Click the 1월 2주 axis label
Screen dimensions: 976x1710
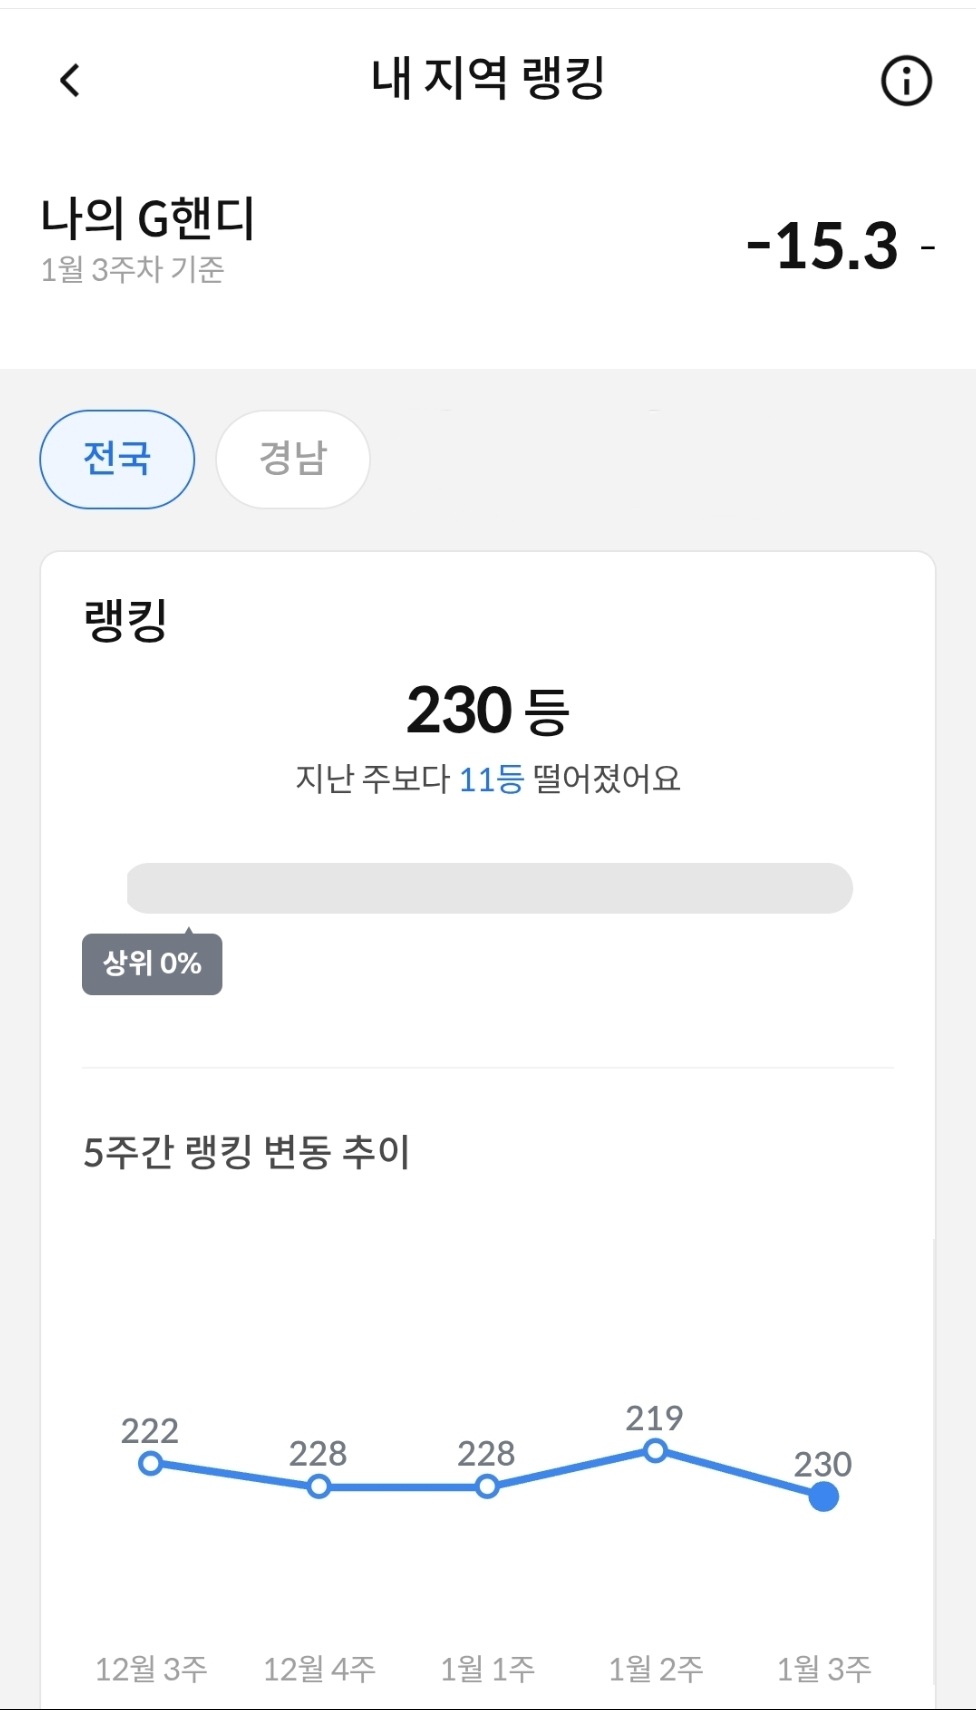656,1668
